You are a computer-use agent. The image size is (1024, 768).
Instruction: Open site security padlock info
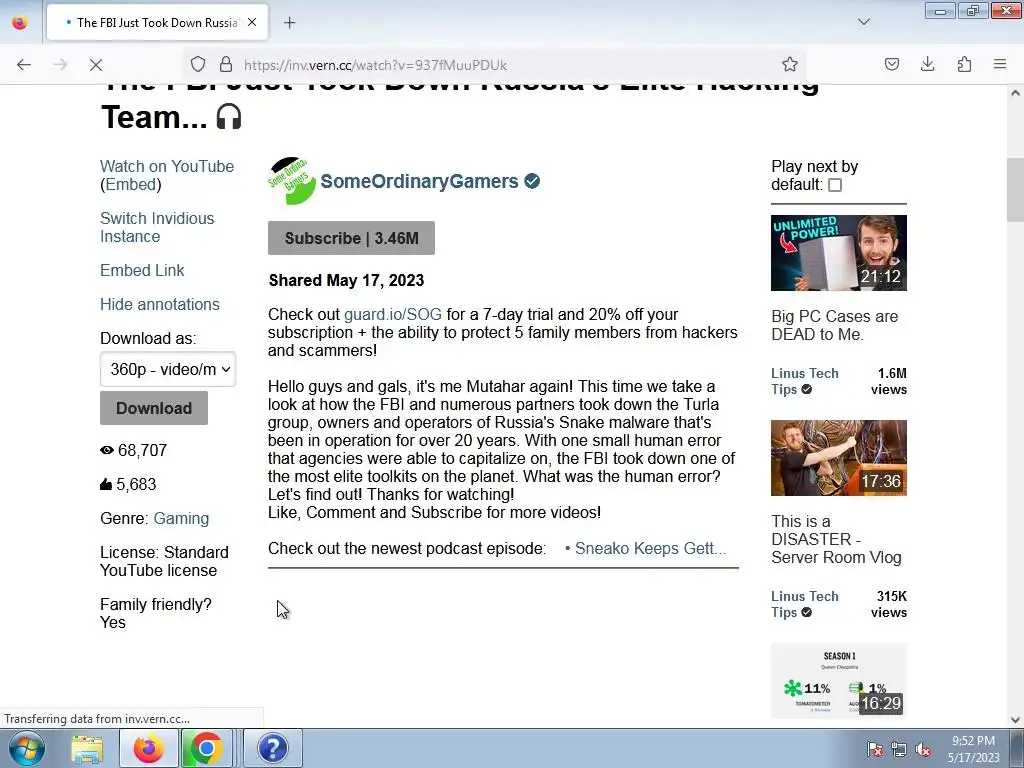226,64
